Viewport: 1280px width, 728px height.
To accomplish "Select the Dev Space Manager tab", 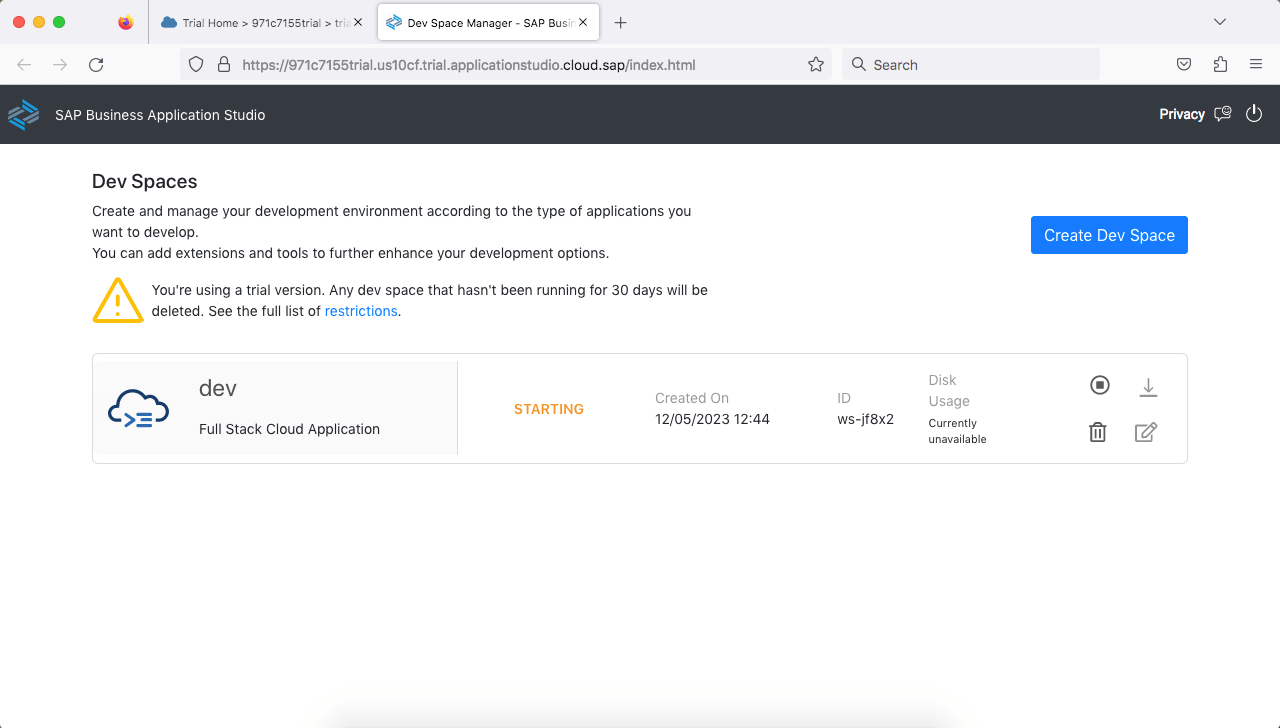I will [488, 22].
